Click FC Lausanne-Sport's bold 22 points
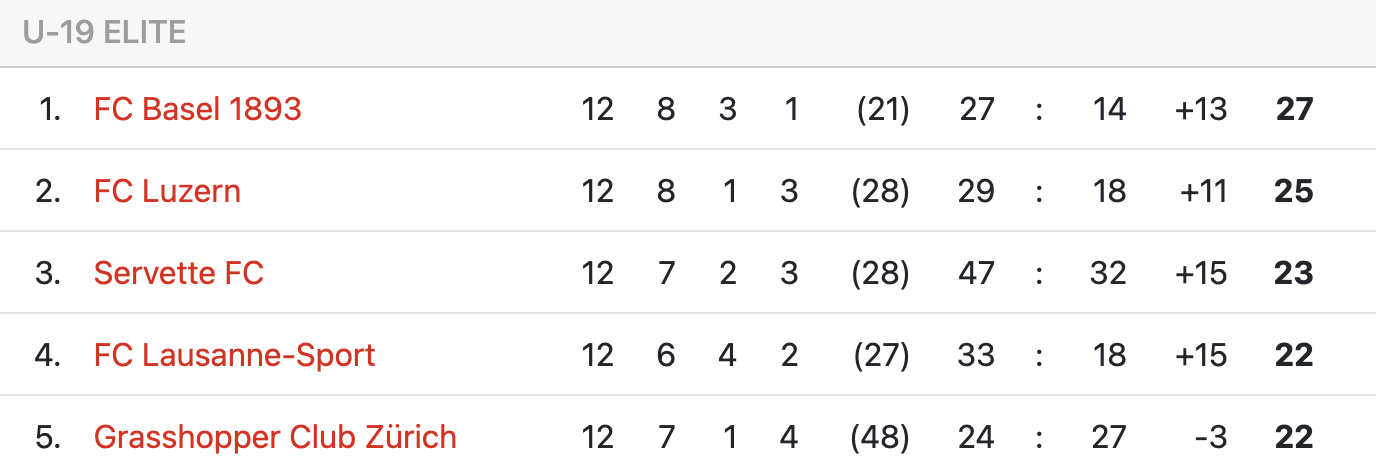 tap(1293, 355)
